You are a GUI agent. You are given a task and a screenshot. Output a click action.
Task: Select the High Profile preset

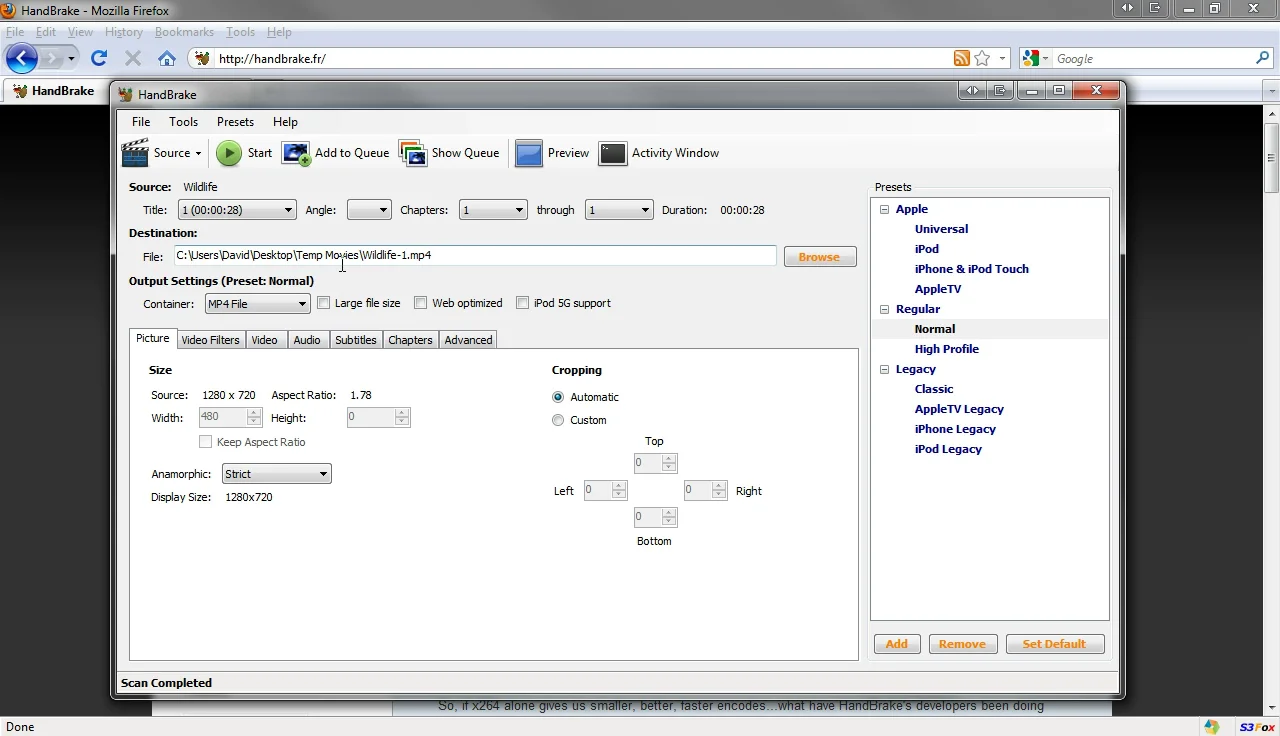946,349
